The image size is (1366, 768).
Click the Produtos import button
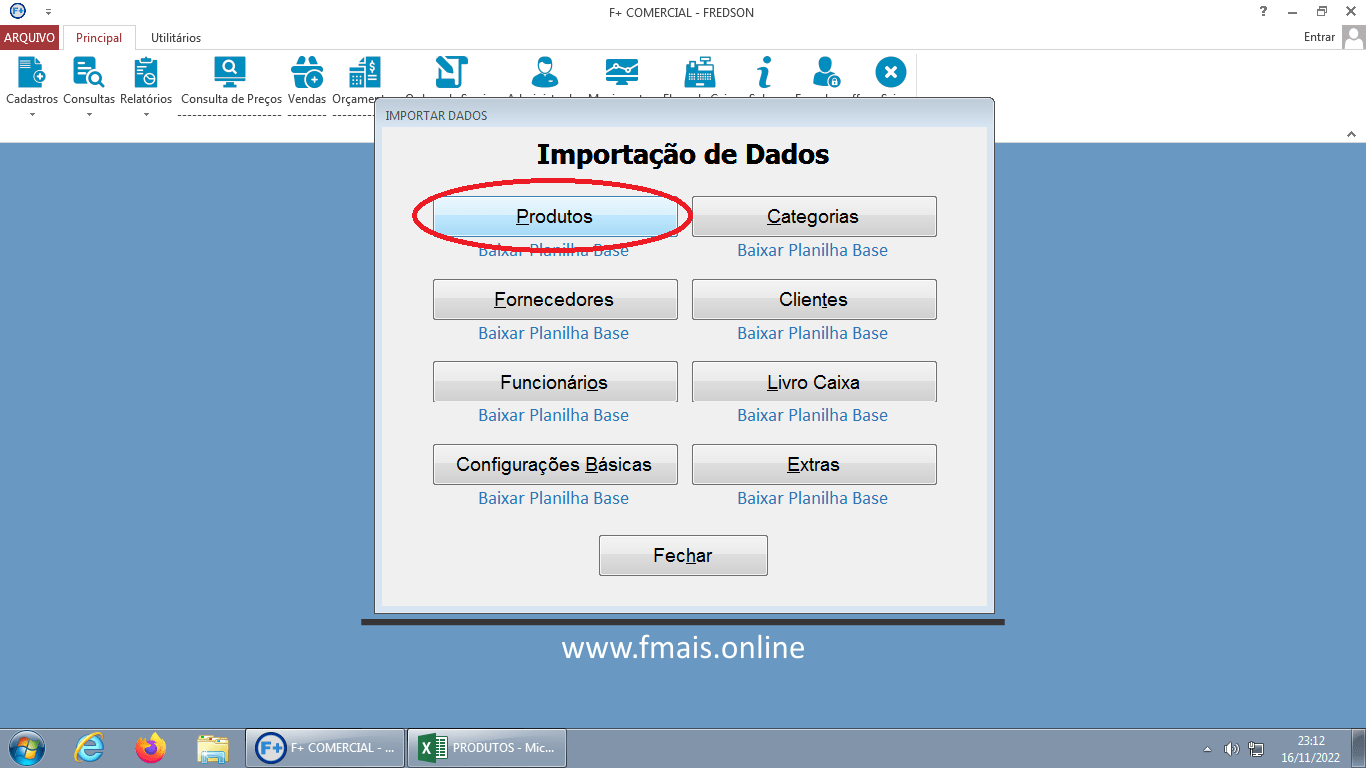[x=555, y=216]
